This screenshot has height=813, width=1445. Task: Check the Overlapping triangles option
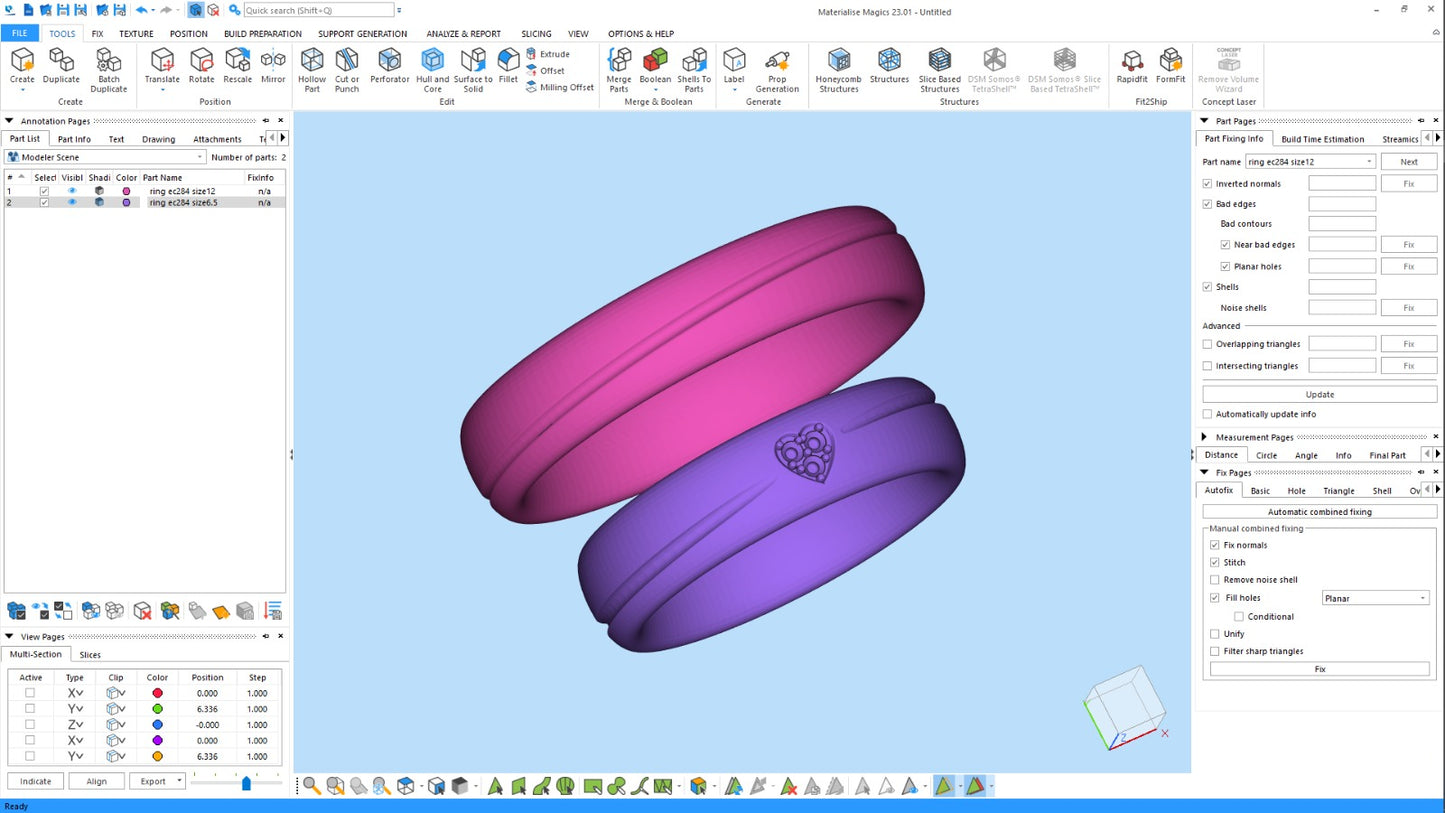click(1207, 344)
